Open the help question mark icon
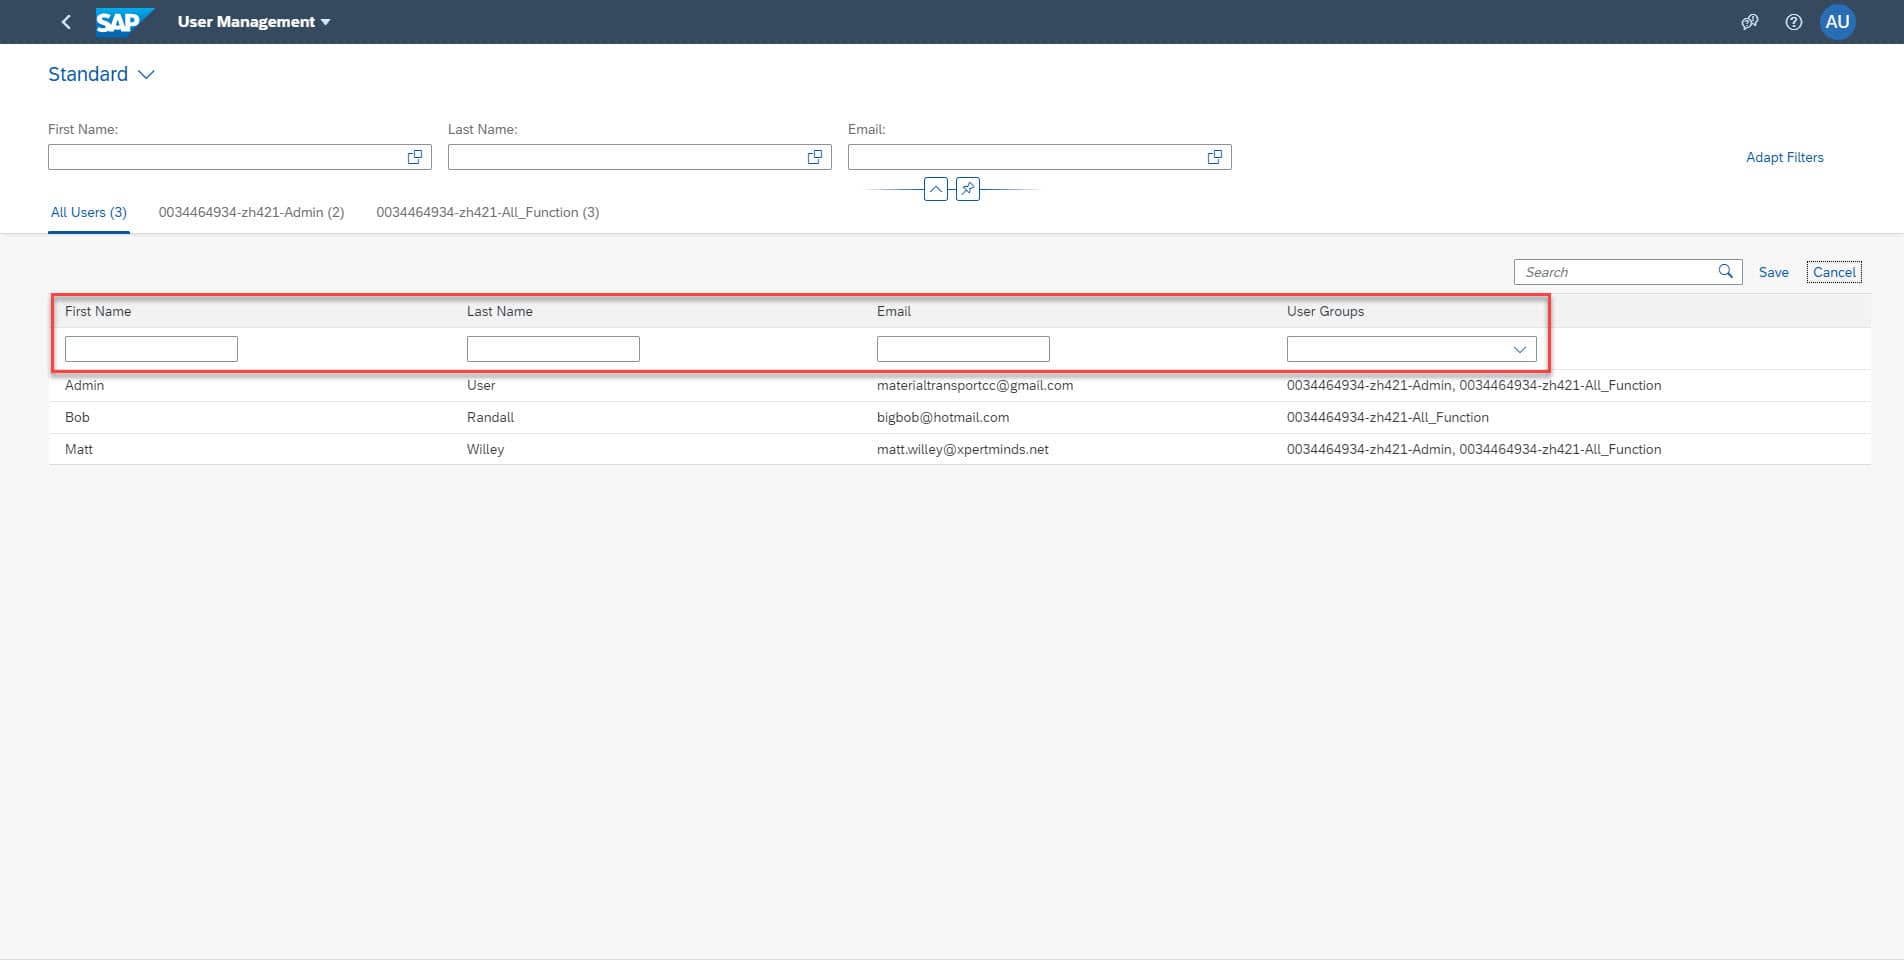1904x960 pixels. coord(1793,22)
